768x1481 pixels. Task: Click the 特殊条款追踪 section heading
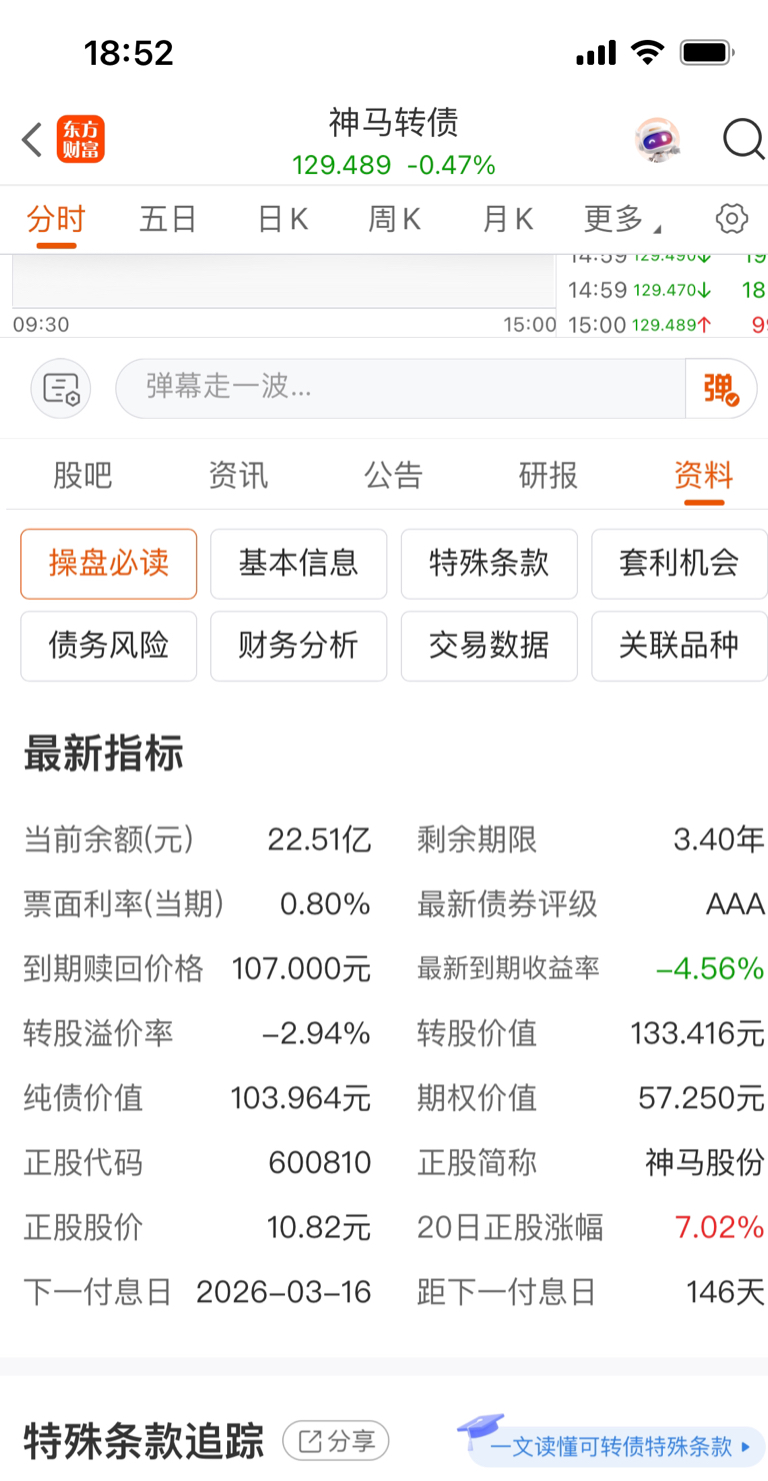coord(144,1442)
